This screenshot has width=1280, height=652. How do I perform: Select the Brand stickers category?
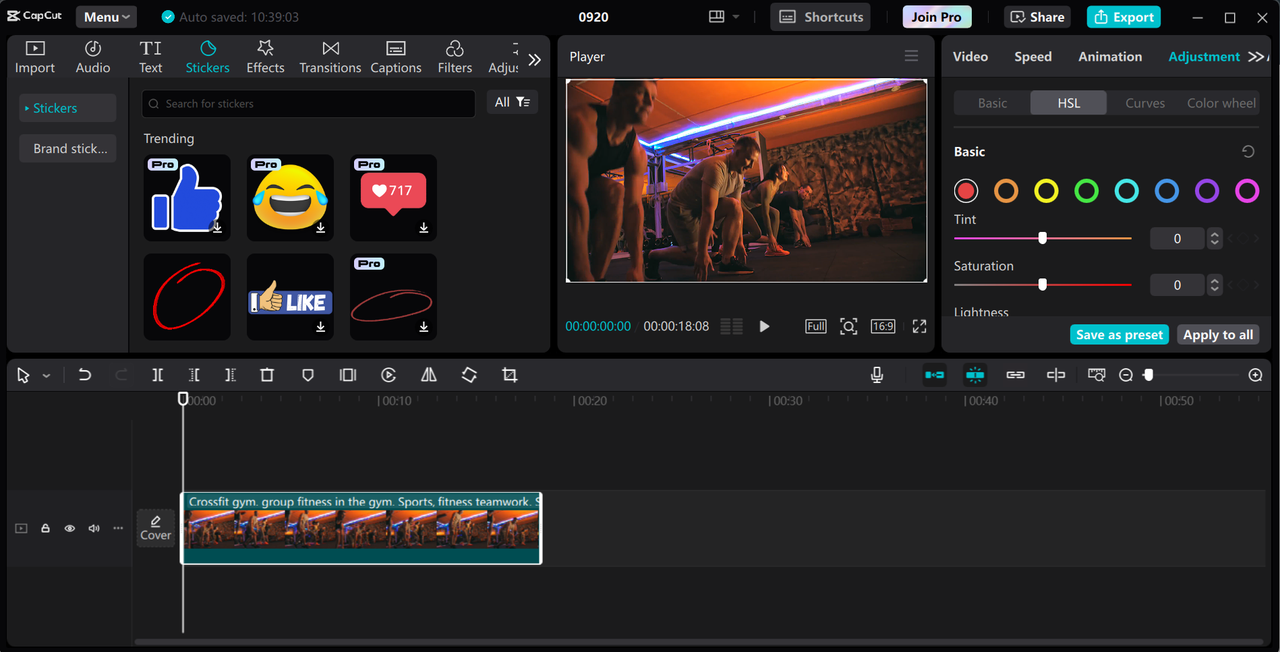(68, 148)
